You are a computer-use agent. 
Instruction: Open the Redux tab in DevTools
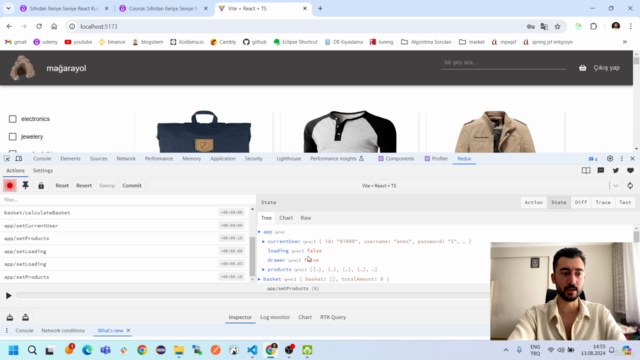(x=464, y=159)
